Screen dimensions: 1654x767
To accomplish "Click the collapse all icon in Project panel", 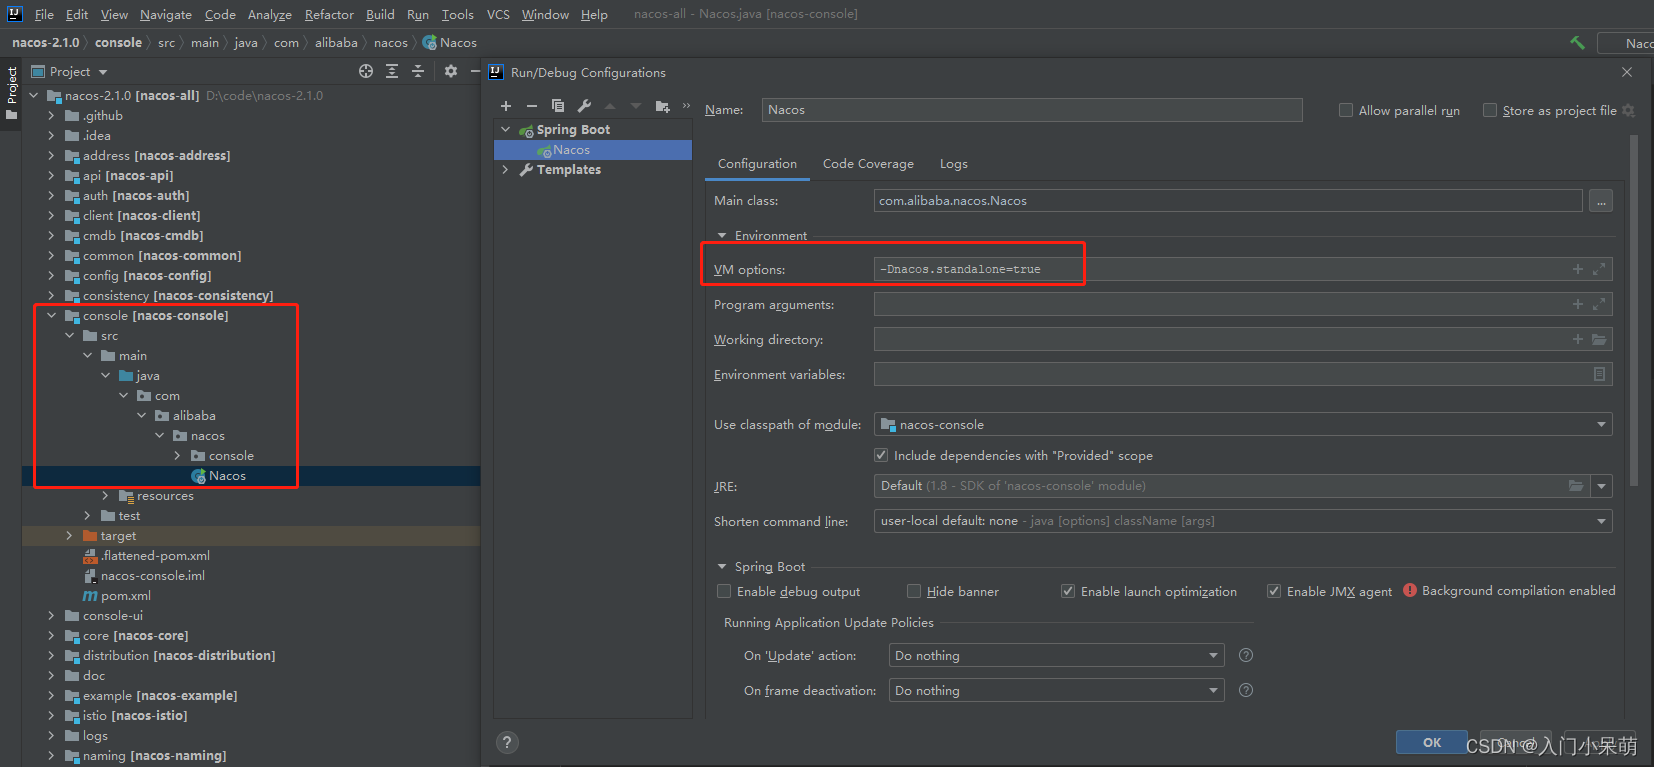I will point(418,71).
